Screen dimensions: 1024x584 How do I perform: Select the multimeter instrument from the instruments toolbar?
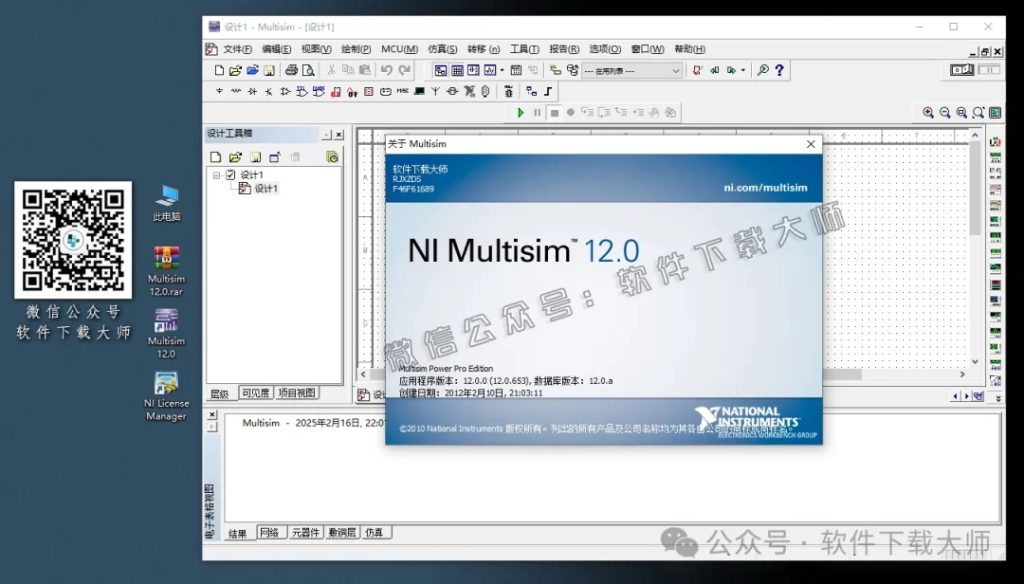tap(994, 141)
